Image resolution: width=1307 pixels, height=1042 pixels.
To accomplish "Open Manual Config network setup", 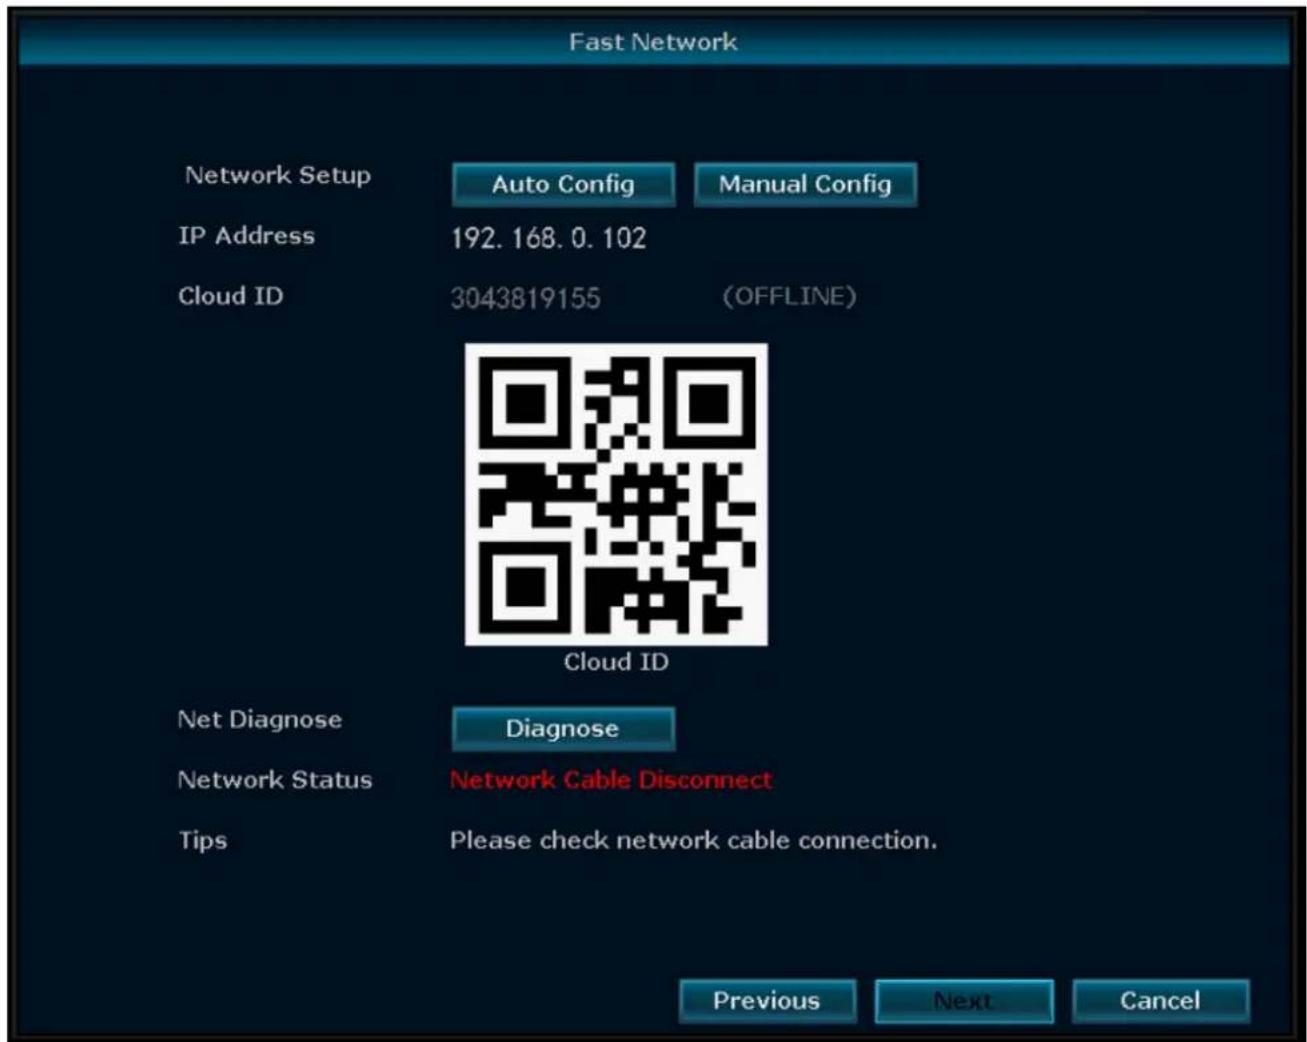I will tap(805, 185).
